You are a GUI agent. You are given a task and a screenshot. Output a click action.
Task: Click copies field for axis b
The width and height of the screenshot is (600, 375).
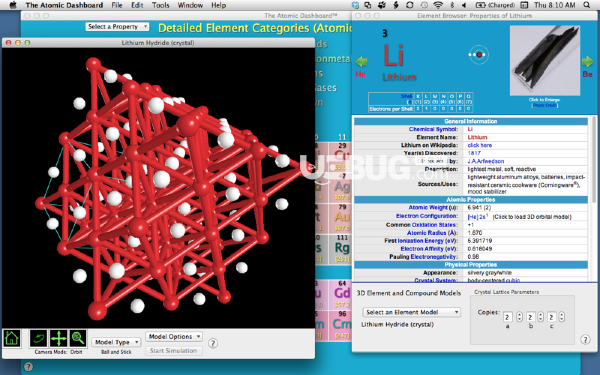click(x=530, y=317)
